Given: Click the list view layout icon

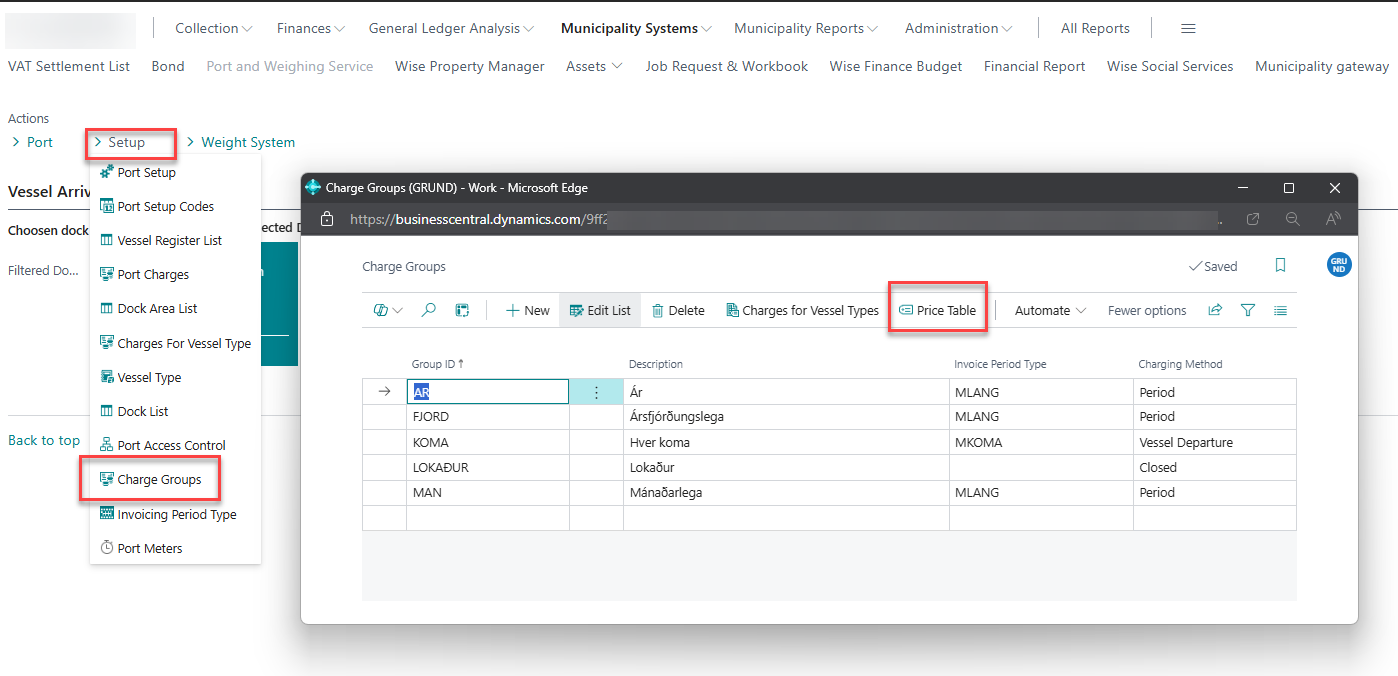Looking at the screenshot, I should pos(1280,310).
